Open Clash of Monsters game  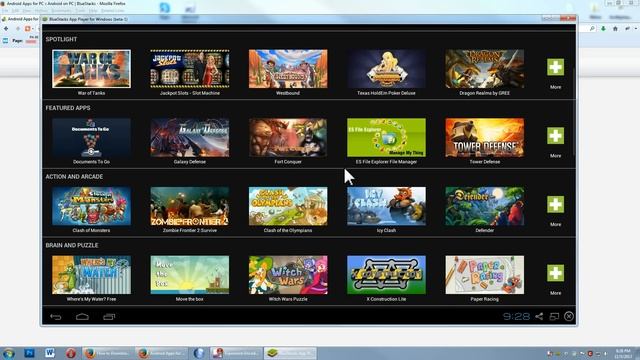91,206
